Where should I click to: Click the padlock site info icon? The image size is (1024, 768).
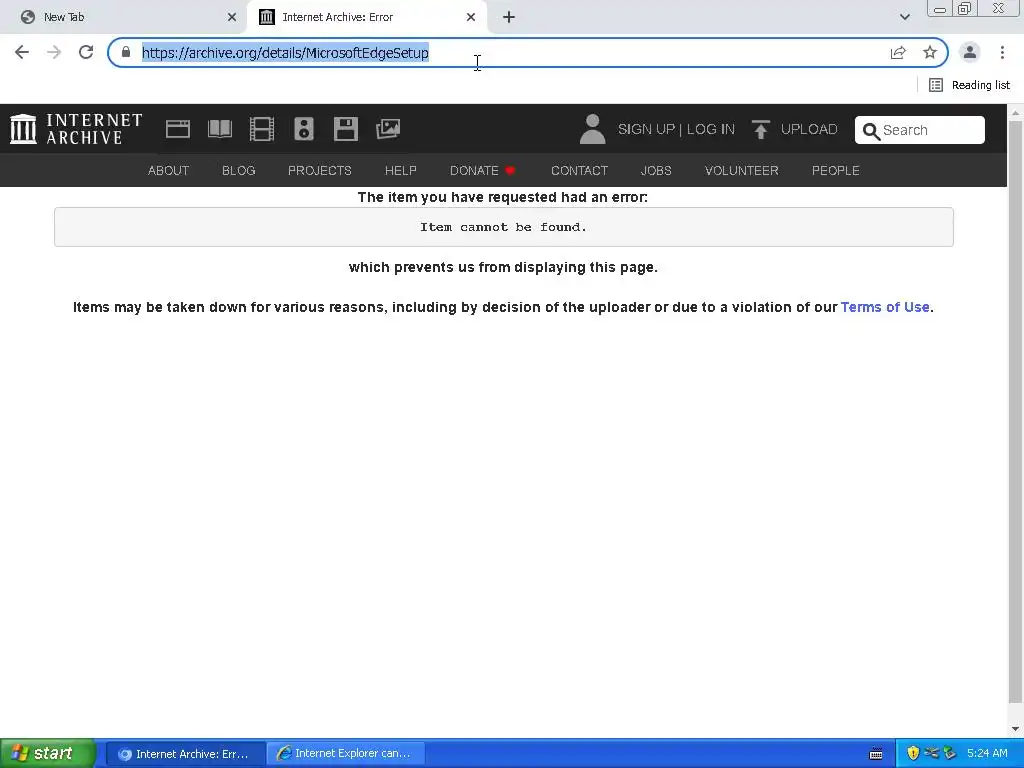click(126, 52)
